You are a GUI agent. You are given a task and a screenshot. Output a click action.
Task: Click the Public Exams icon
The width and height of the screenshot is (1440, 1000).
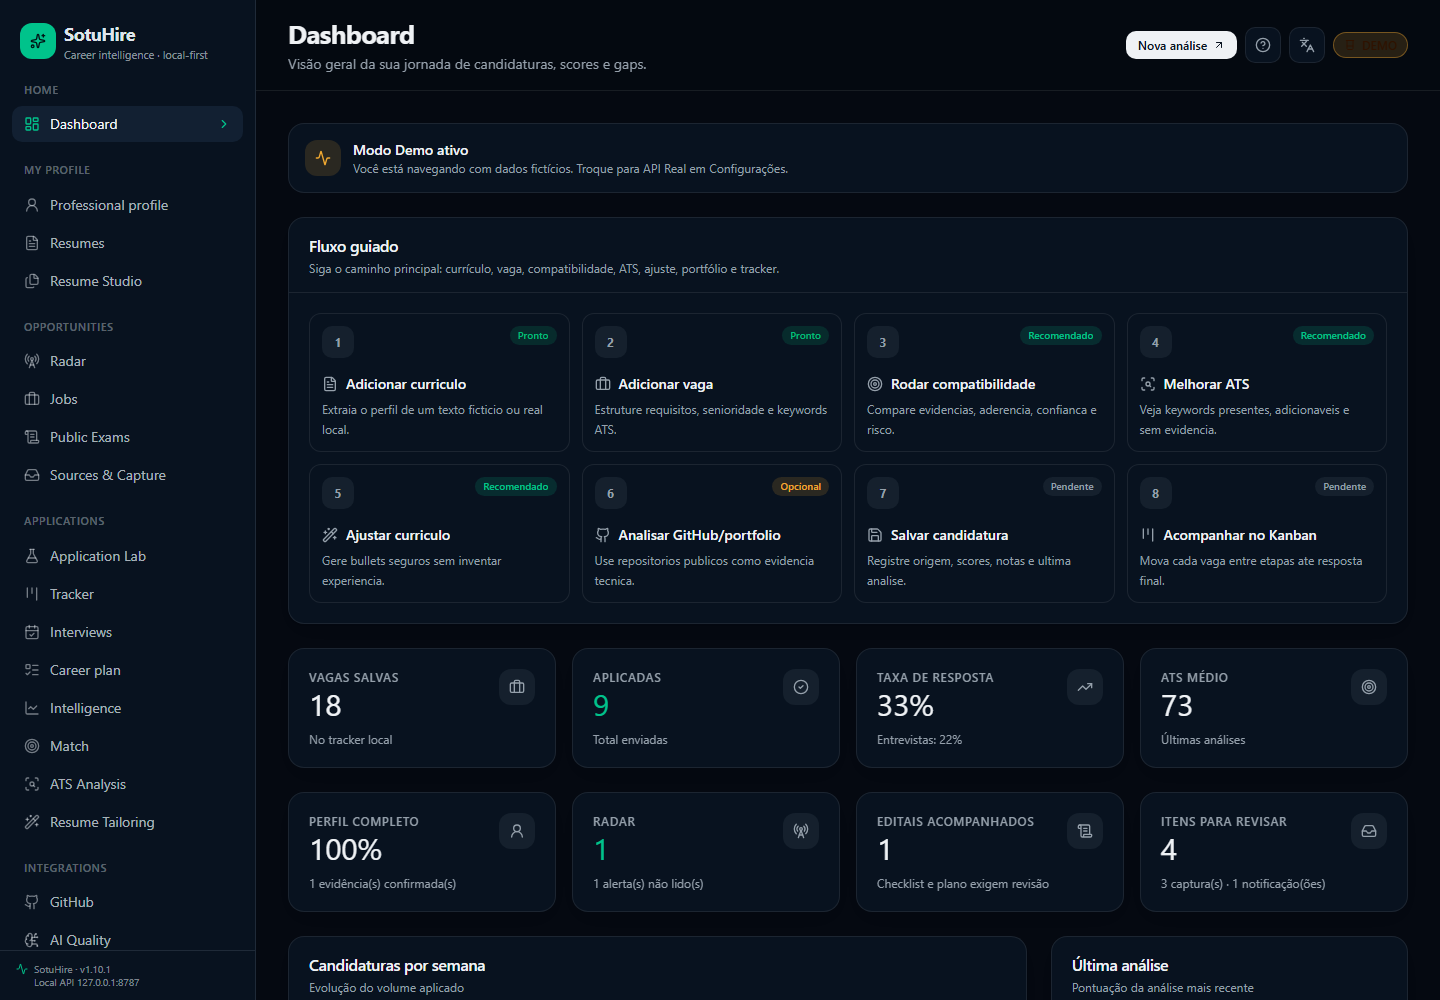point(32,437)
